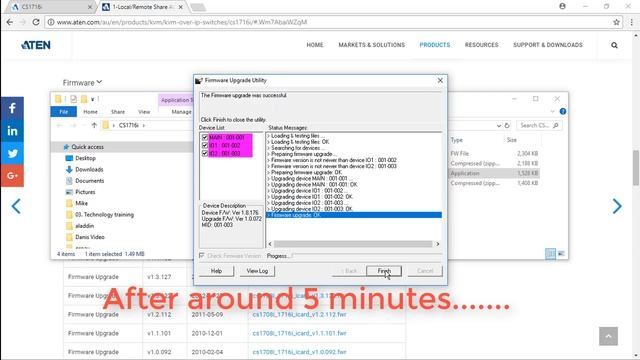The width and height of the screenshot is (640, 360).
Task: Toggle the Check Firmware Version checkbox
Action: pos(202,256)
